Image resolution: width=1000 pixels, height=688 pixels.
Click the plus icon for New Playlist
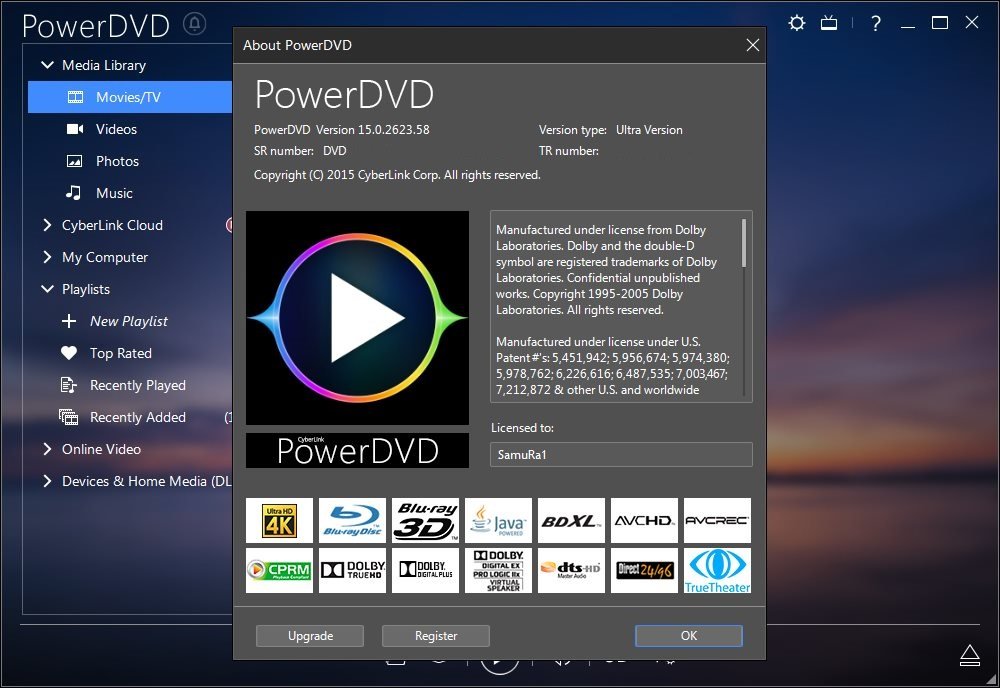(69, 321)
